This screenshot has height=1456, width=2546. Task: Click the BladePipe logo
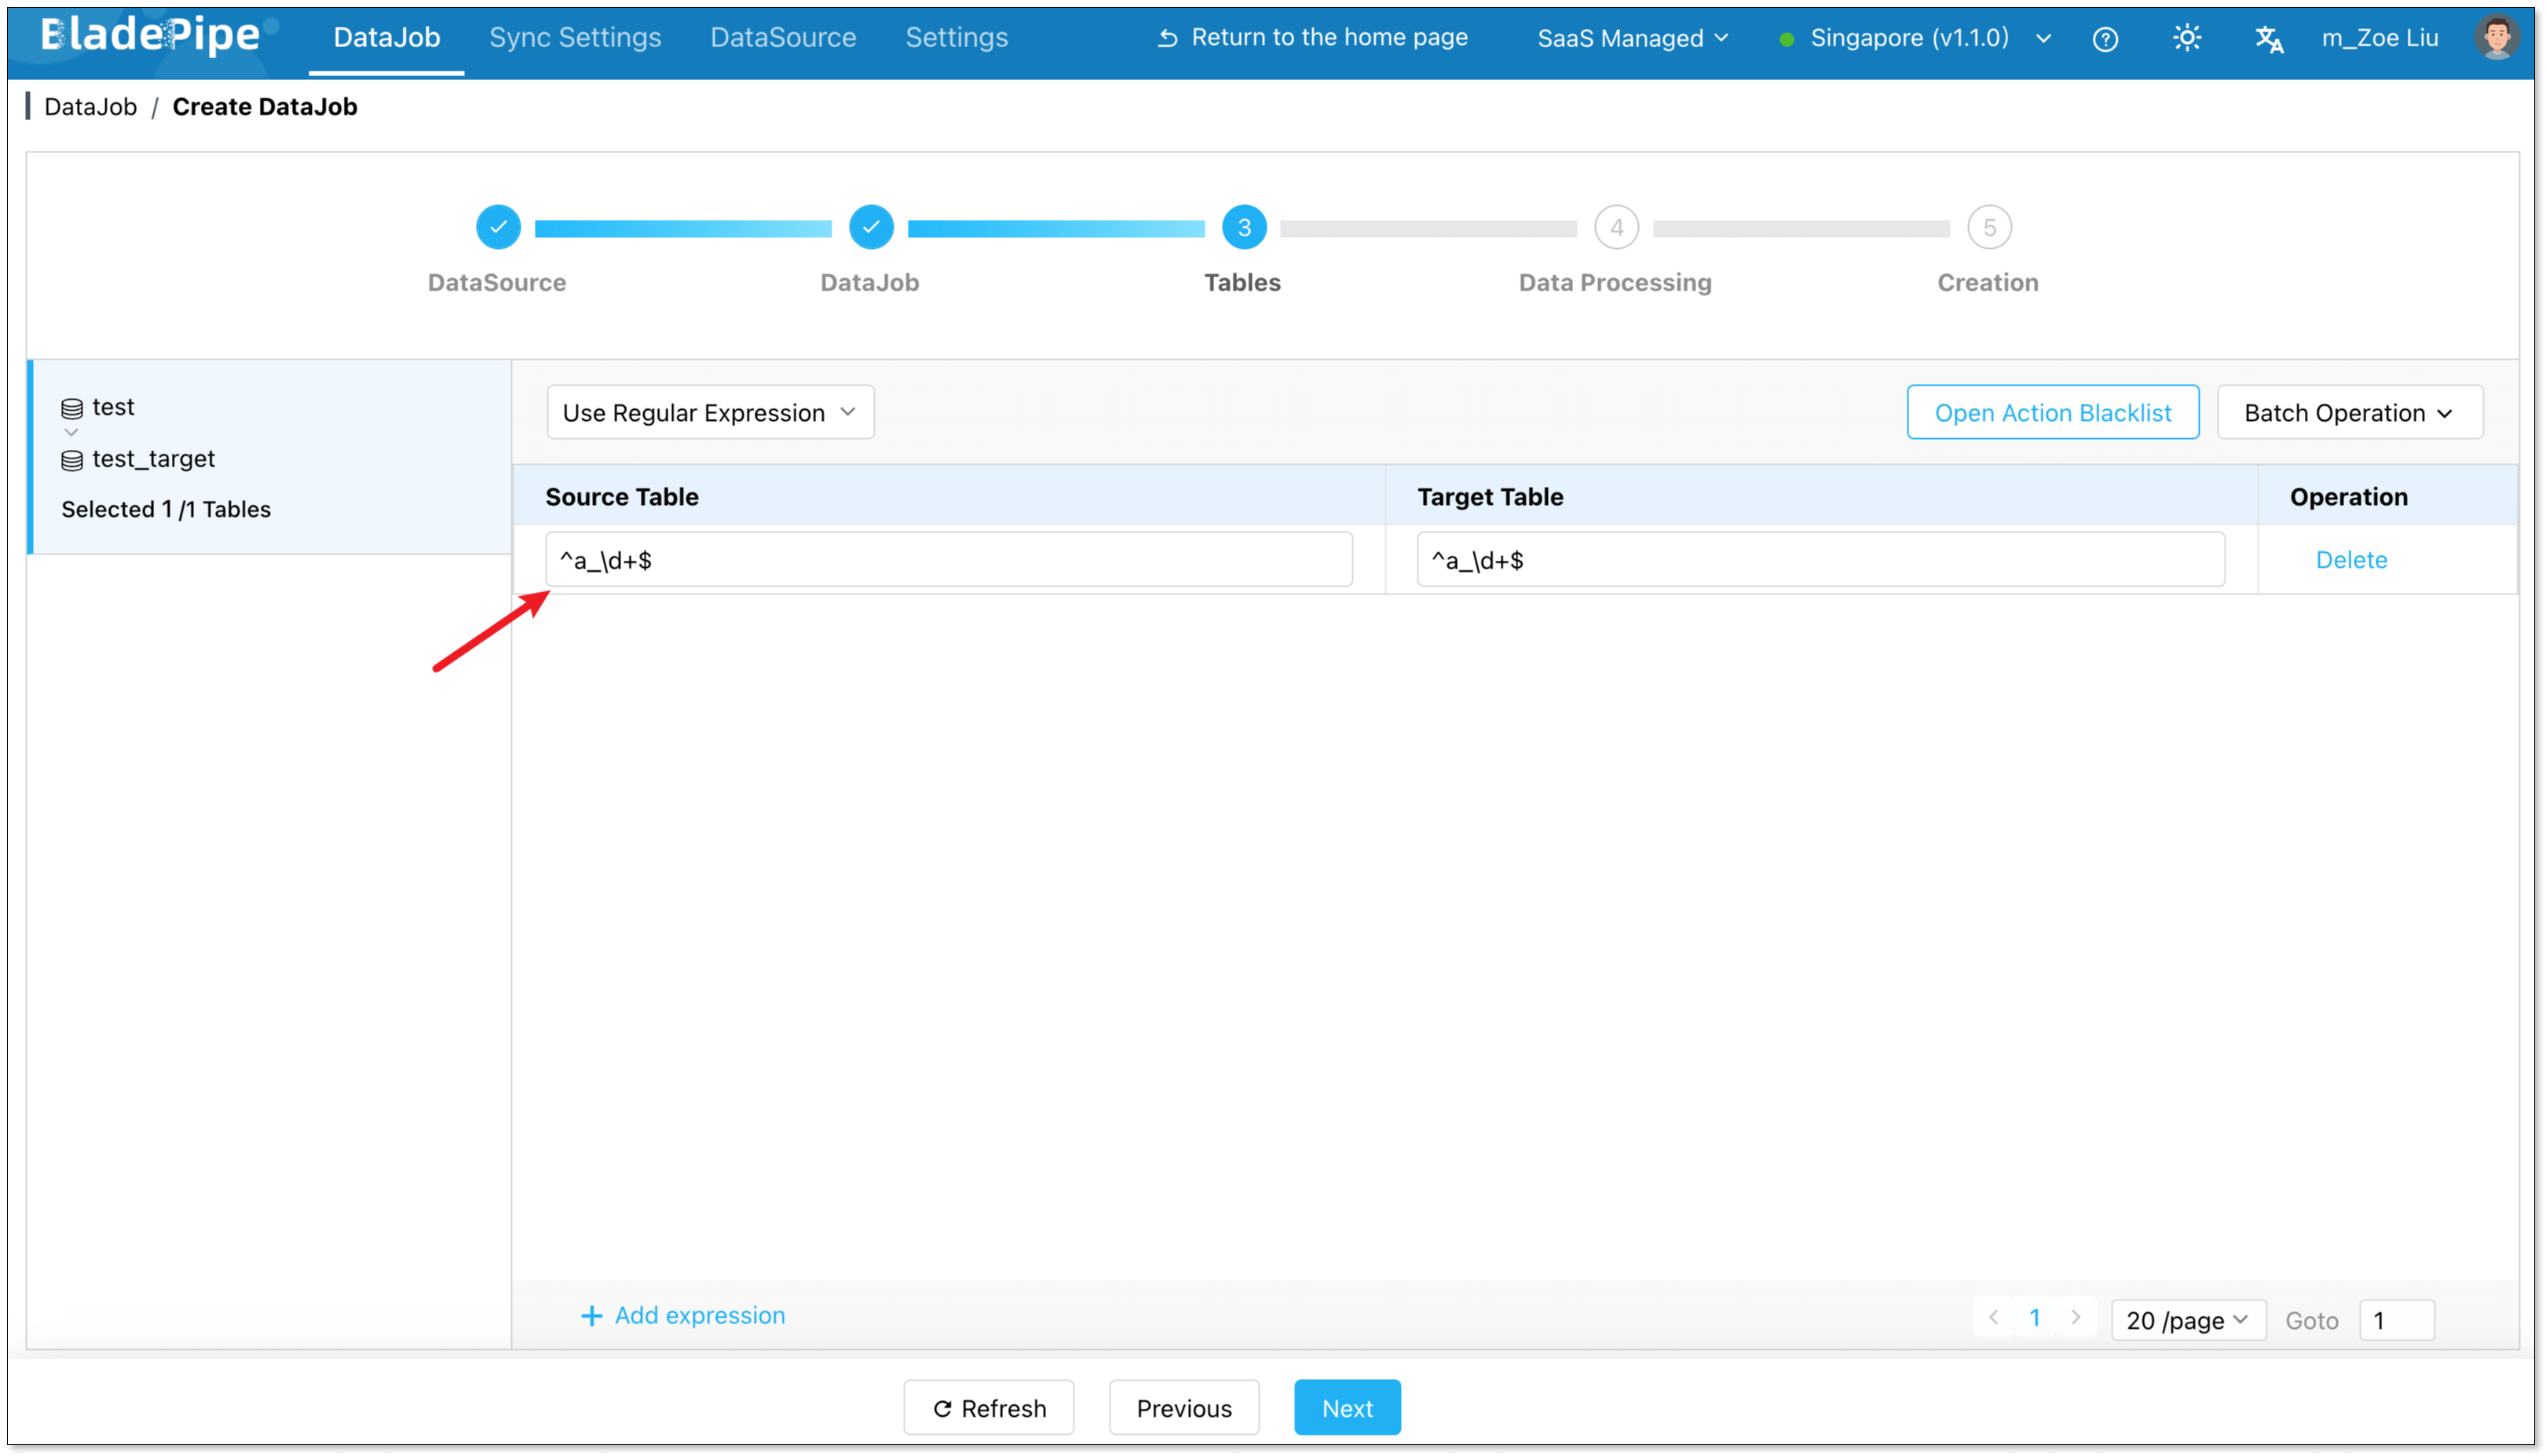[150, 36]
